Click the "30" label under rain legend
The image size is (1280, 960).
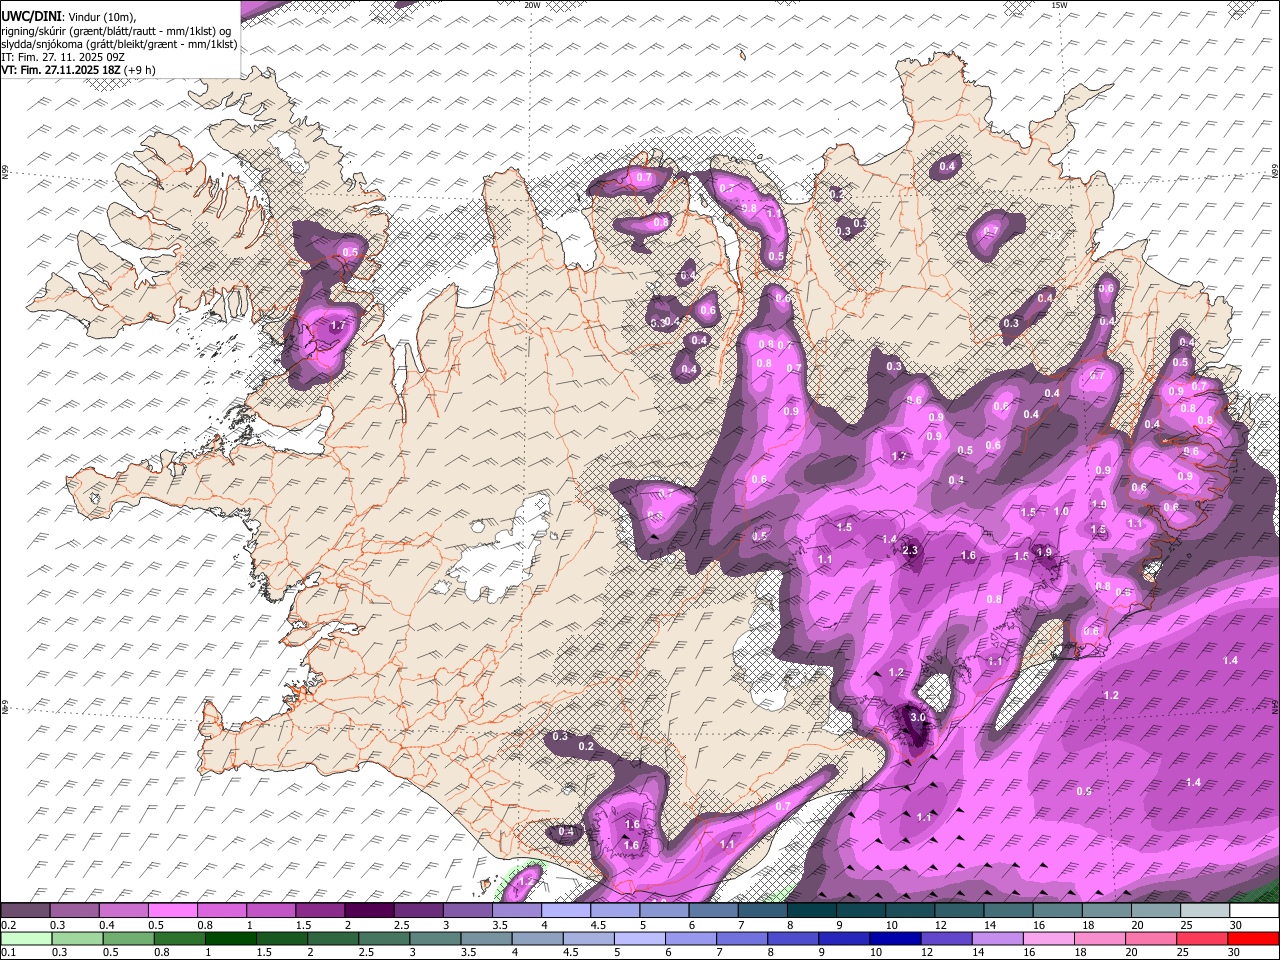tap(1232, 952)
